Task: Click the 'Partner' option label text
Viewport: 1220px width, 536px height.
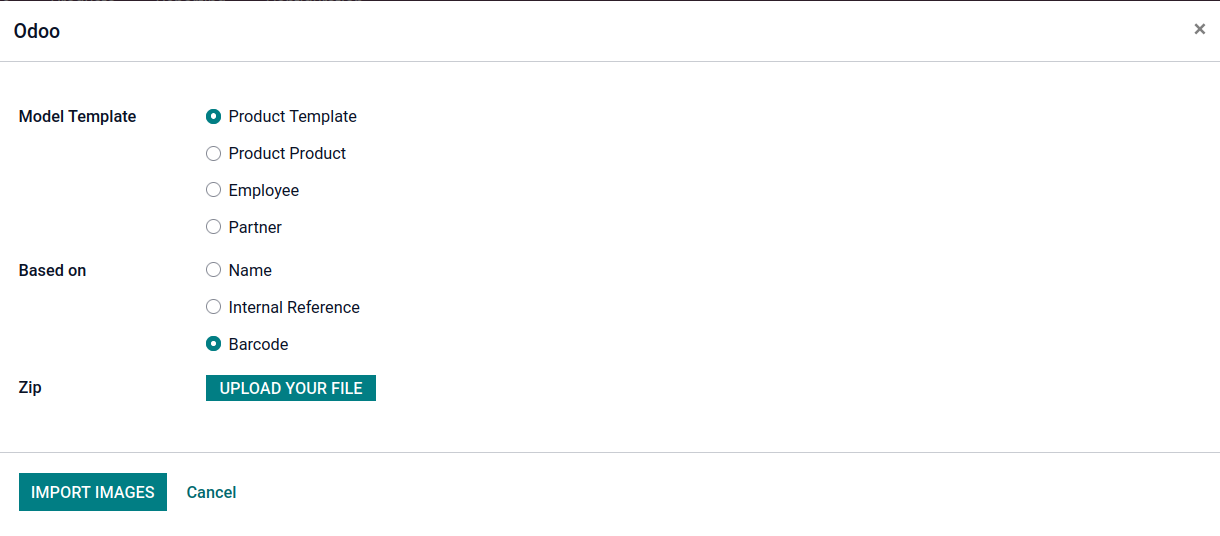Action: click(255, 227)
